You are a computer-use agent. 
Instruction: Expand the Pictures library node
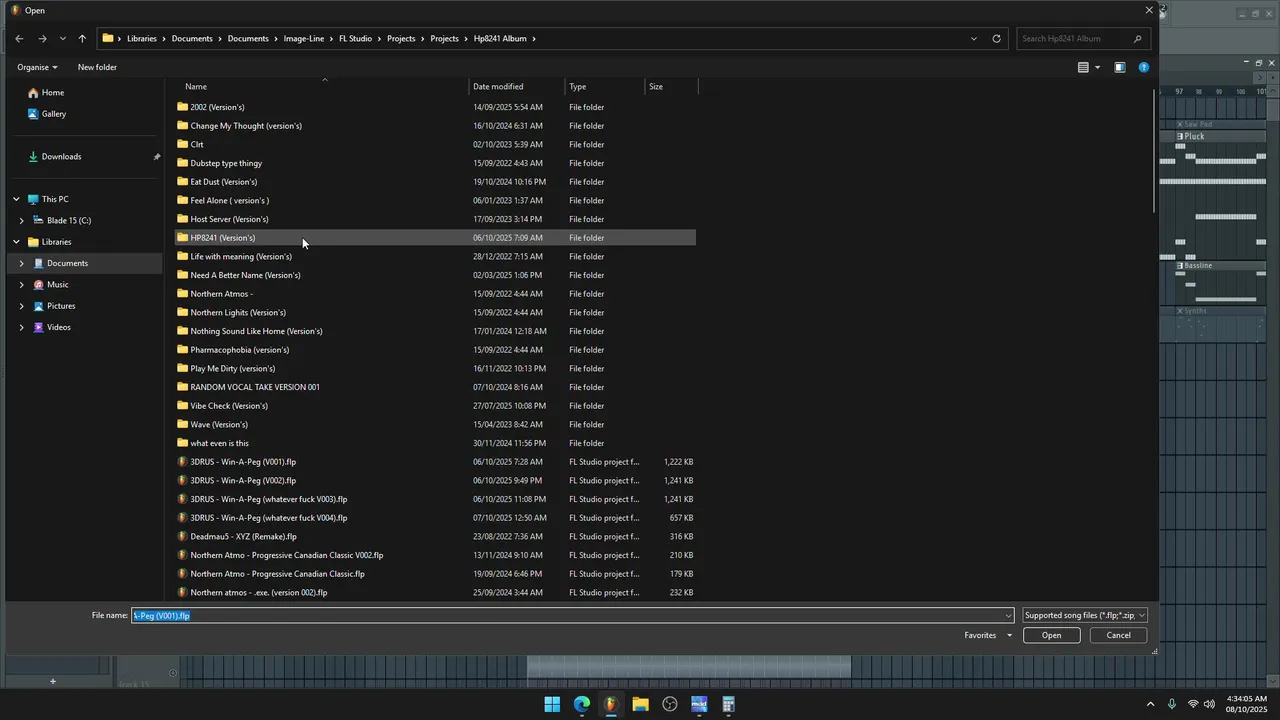pos(22,306)
